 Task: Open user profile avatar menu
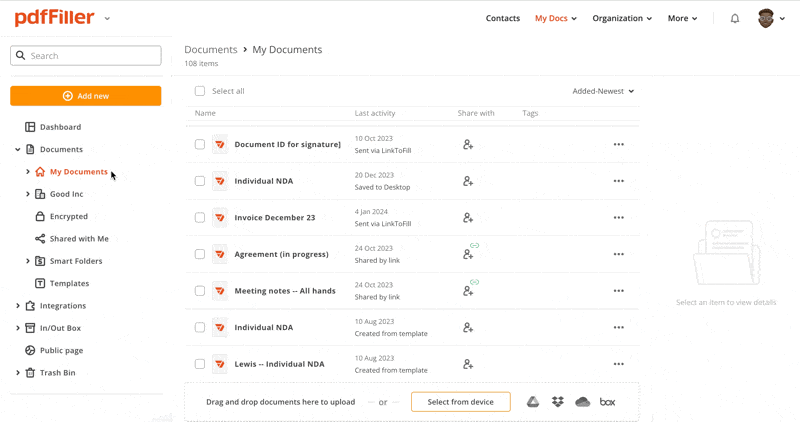coord(766,18)
